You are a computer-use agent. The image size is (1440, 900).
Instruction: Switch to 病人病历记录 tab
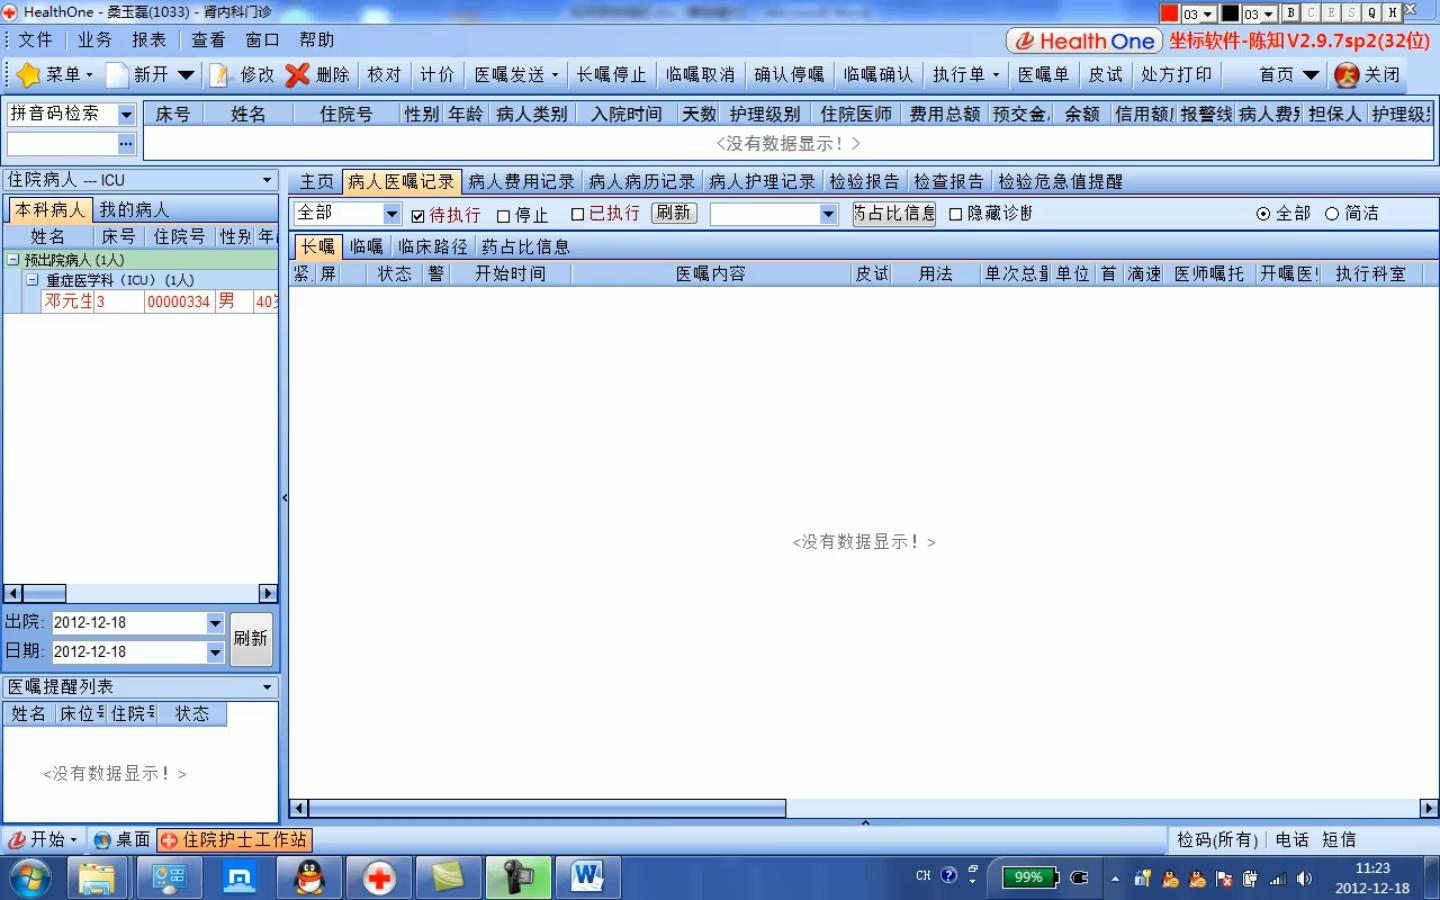tap(641, 182)
